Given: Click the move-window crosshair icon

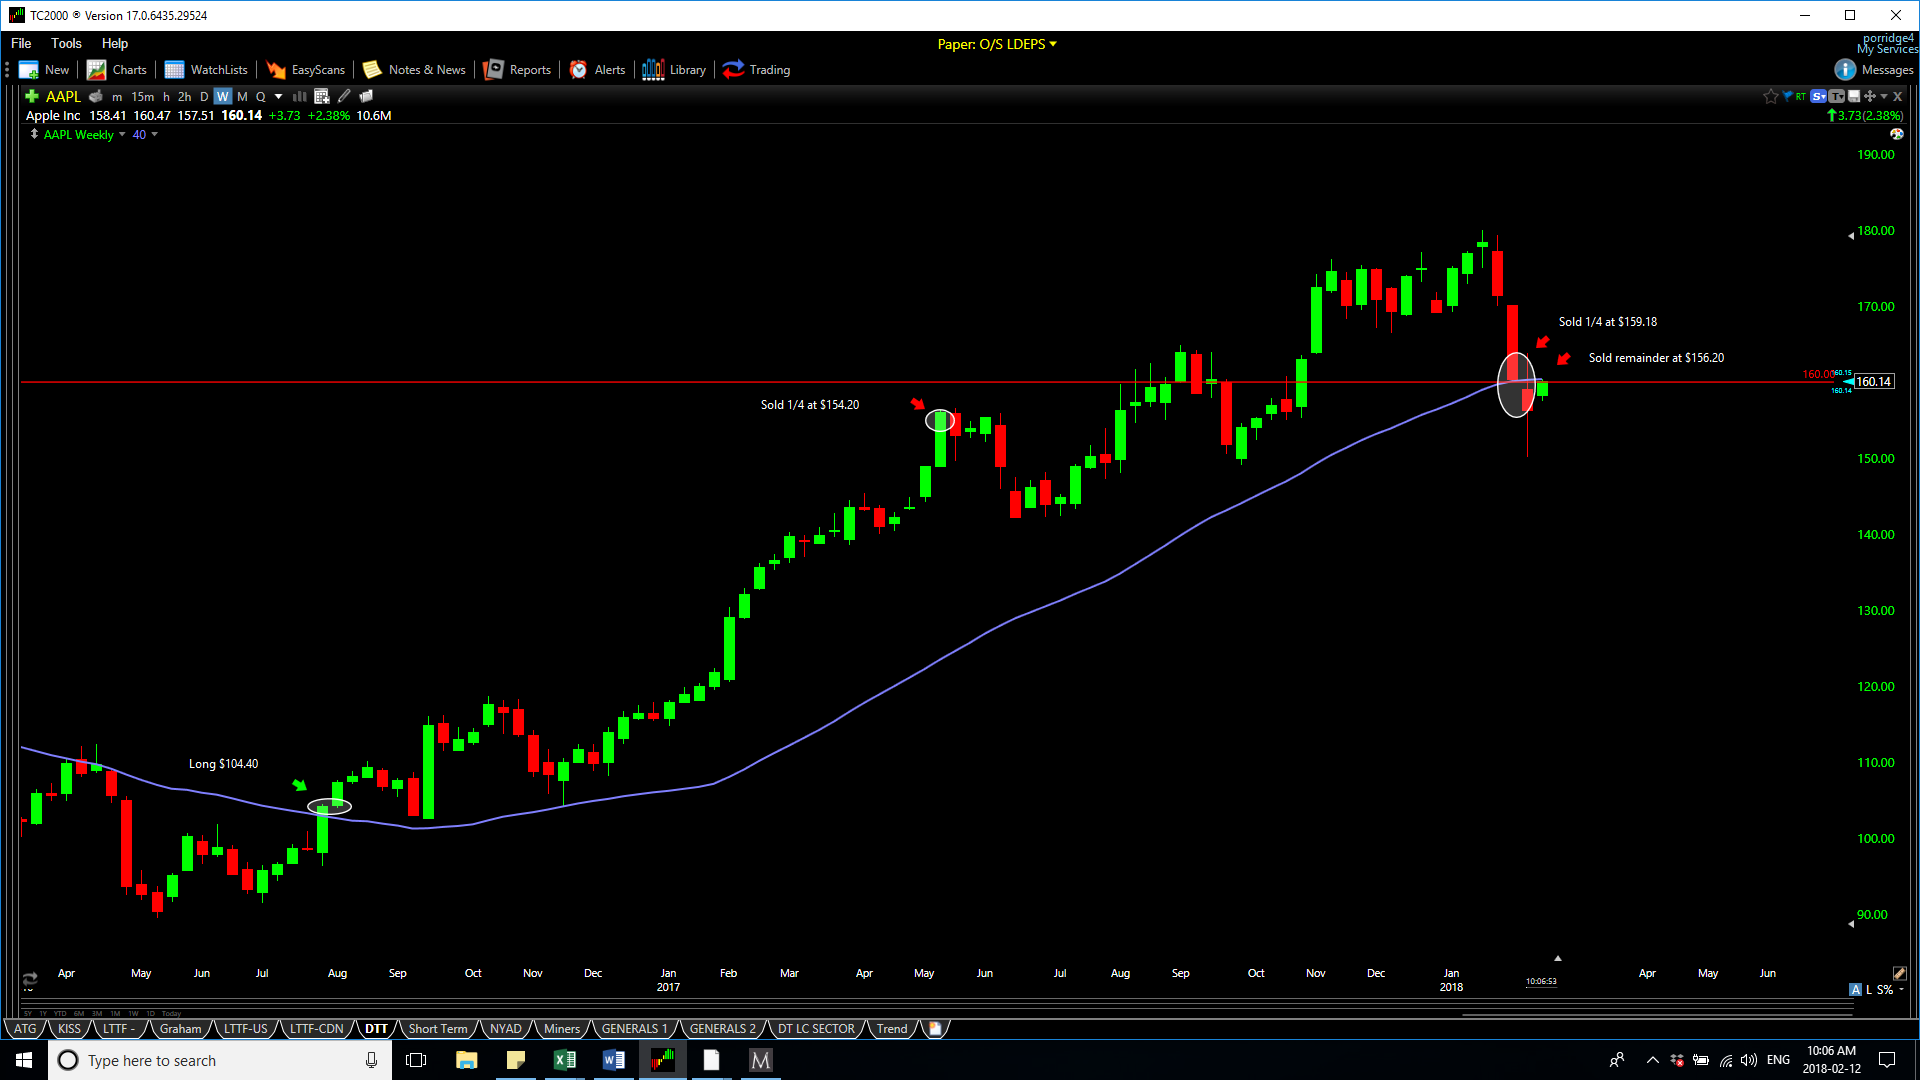Looking at the screenshot, I should [x=1869, y=97].
